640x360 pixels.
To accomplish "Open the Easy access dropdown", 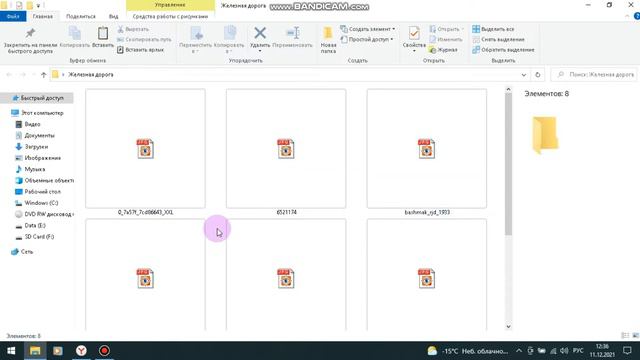I will point(367,40).
